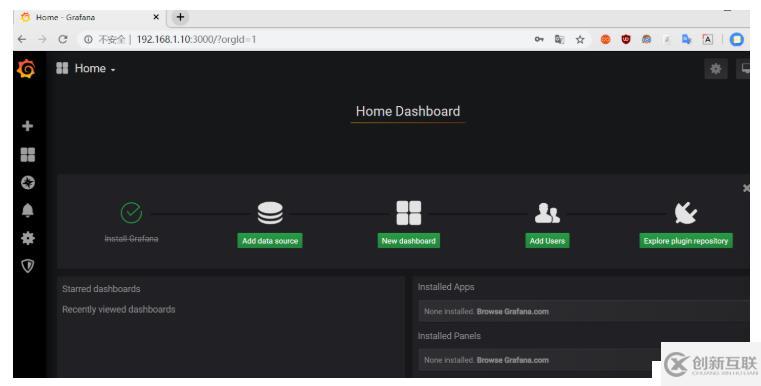Image resolution: width=761 pixels, height=386 pixels.
Task: Click the cycle view mode monitor icon
Action: click(744, 69)
